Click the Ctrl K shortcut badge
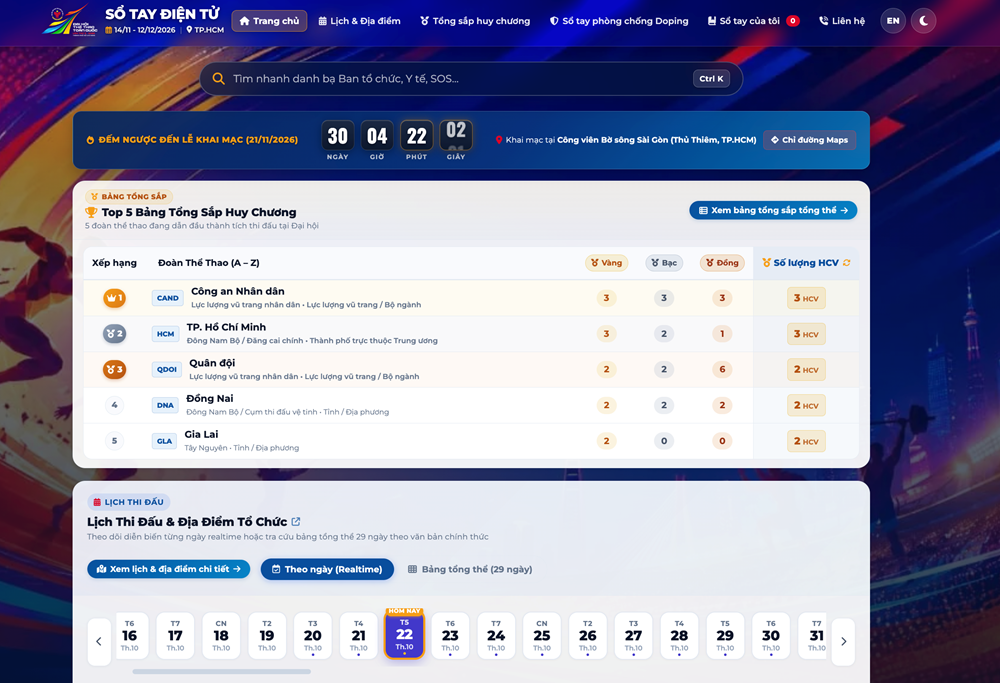The width and height of the screenshot is (1000, 683). coord(711,78)
